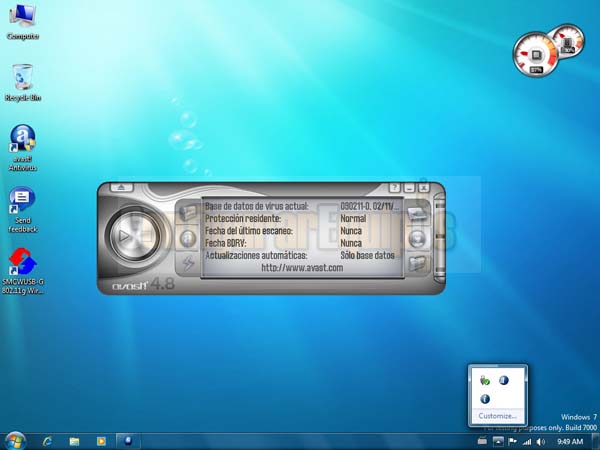Open the avast menu via eject-style button
Screen dimensions: 600x450
[122, 187]
